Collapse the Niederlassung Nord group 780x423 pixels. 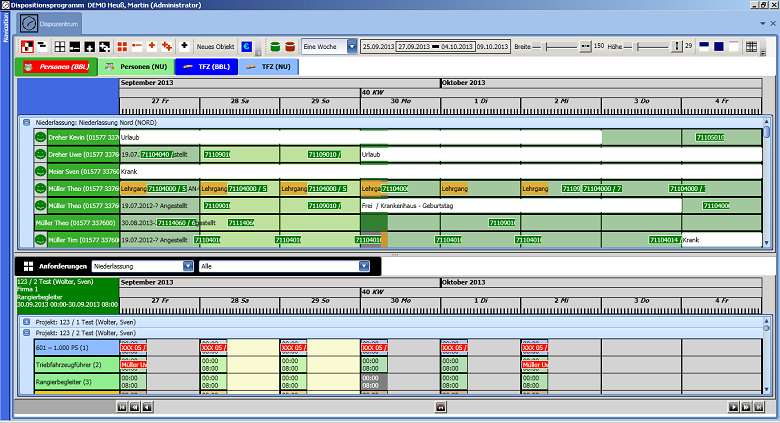coord(26,122)
